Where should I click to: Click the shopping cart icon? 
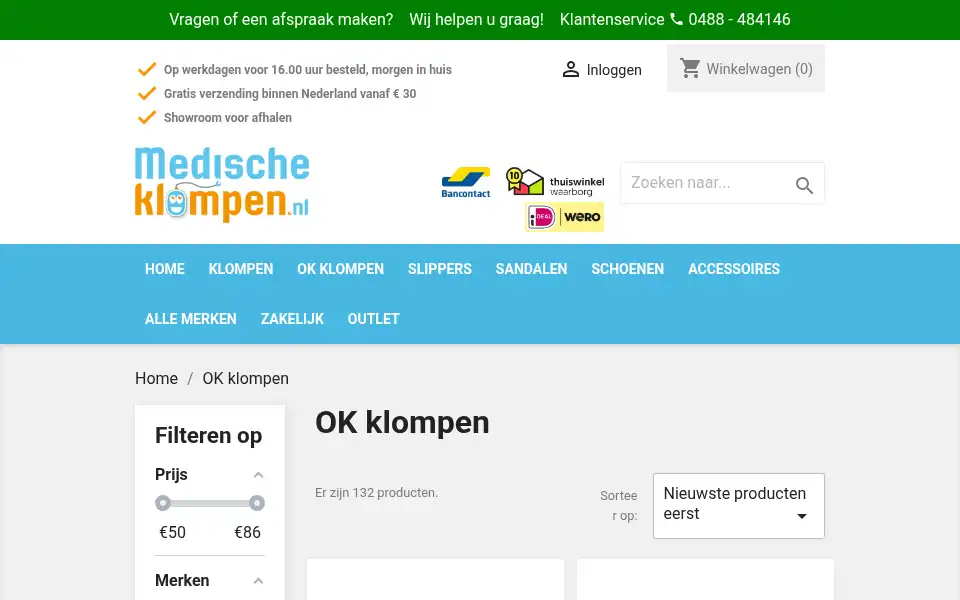click(690, 68)
